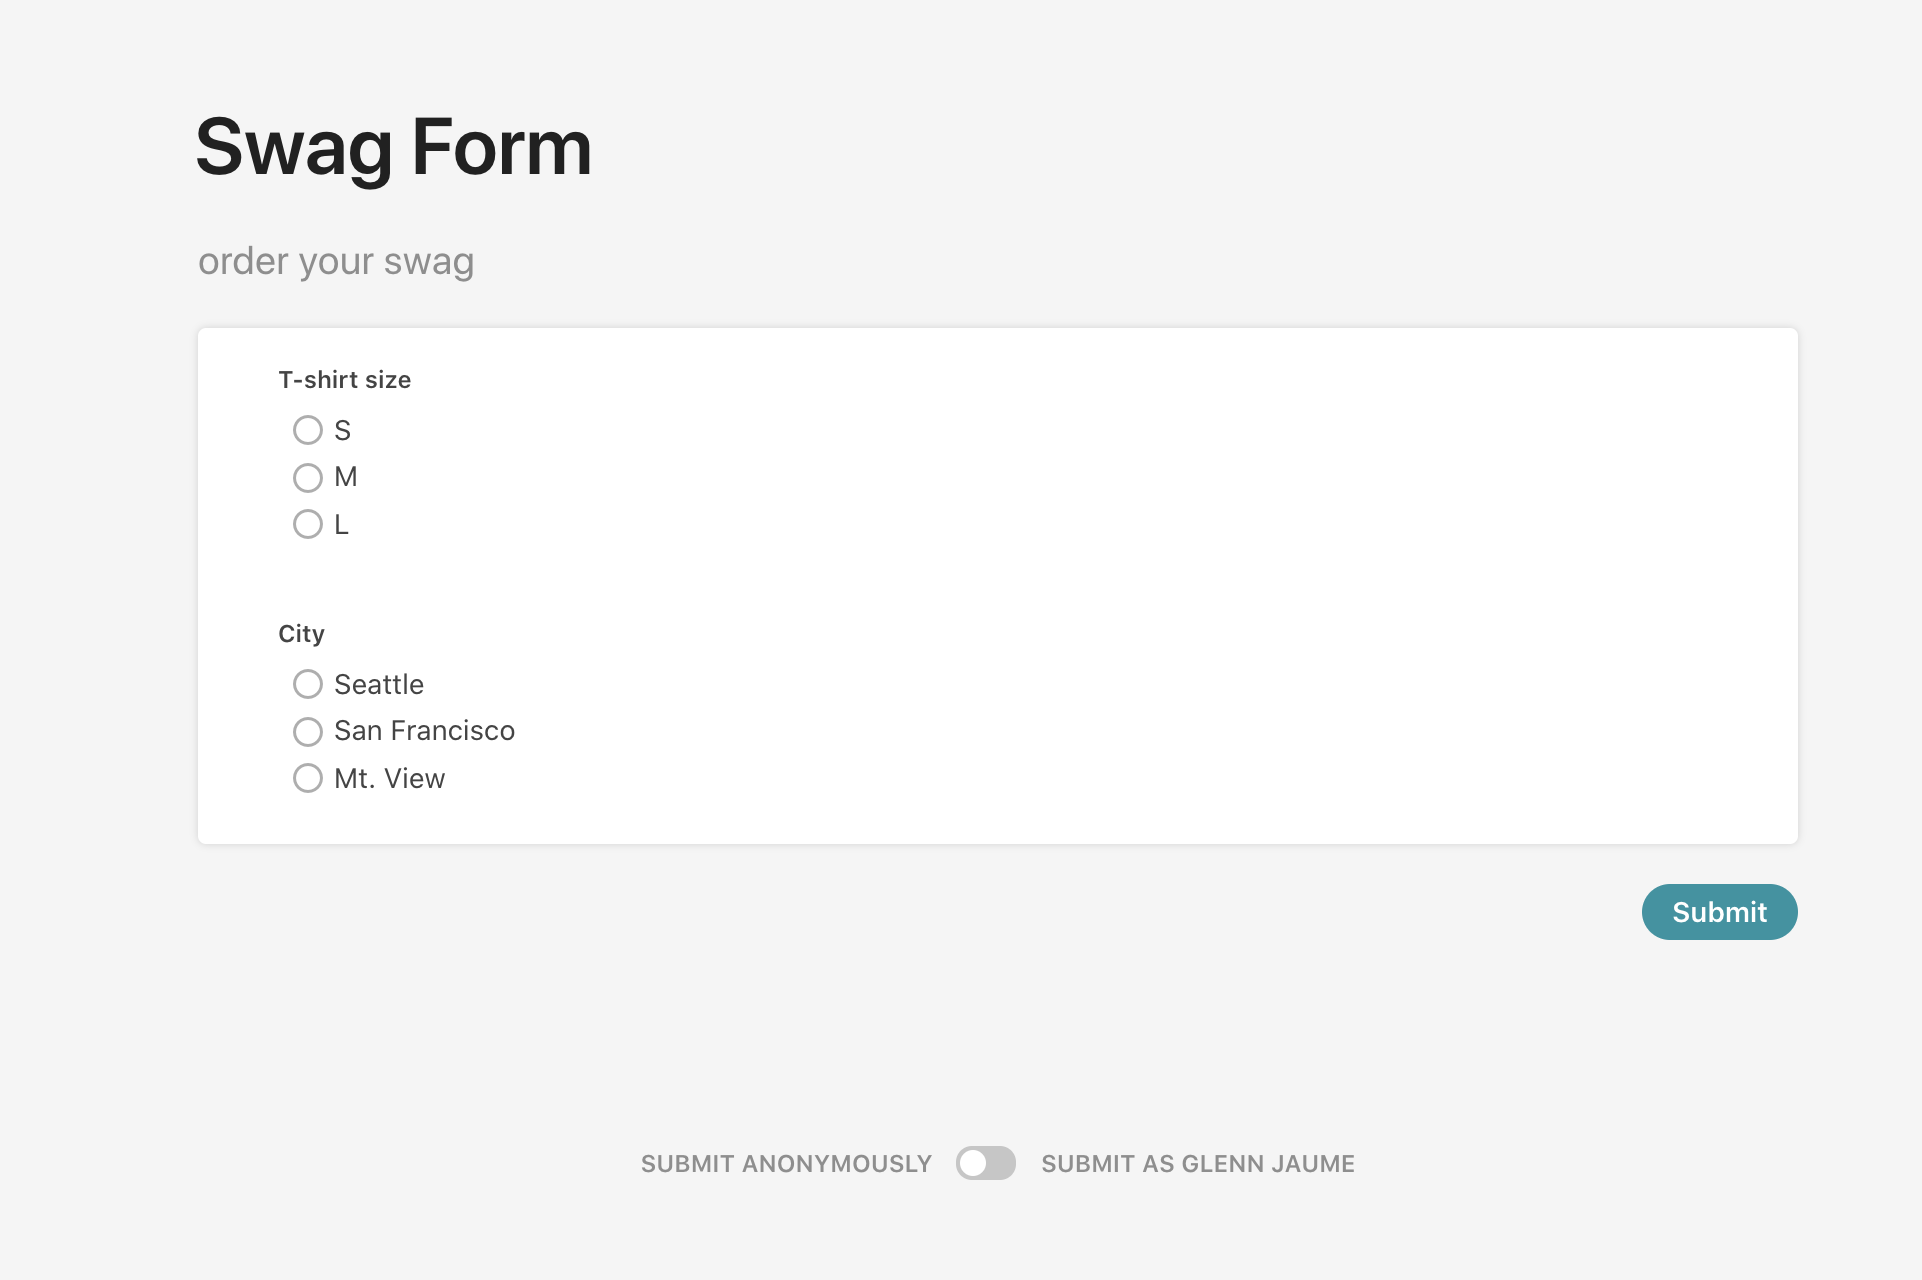Click the "Submit as Glenn Jaume" label
The height and width of the screenshot is (1280, 1922).
point(1197,1164)
